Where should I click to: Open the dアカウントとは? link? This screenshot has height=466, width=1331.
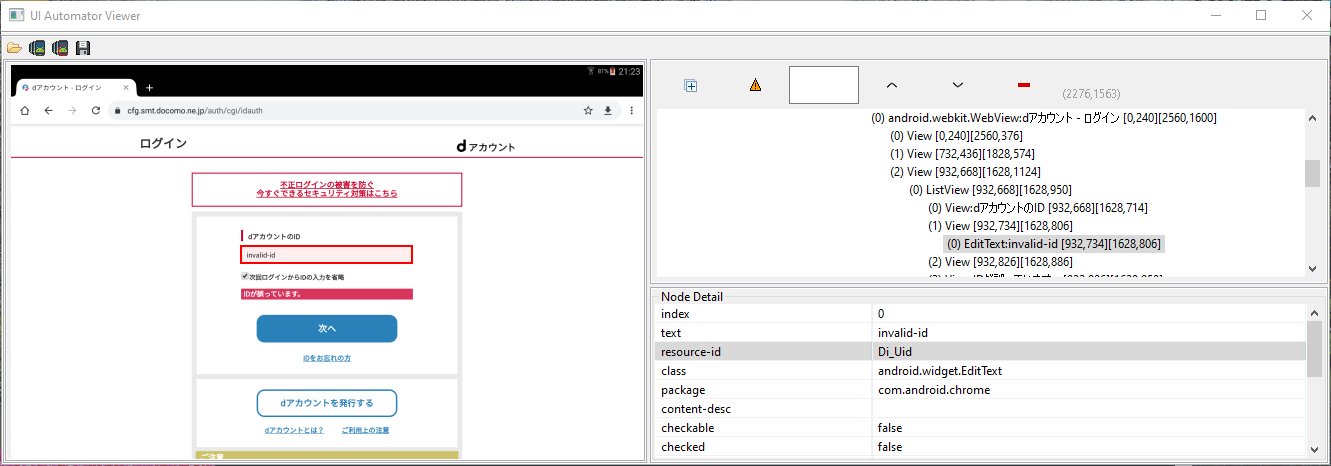tap(294, 430)
